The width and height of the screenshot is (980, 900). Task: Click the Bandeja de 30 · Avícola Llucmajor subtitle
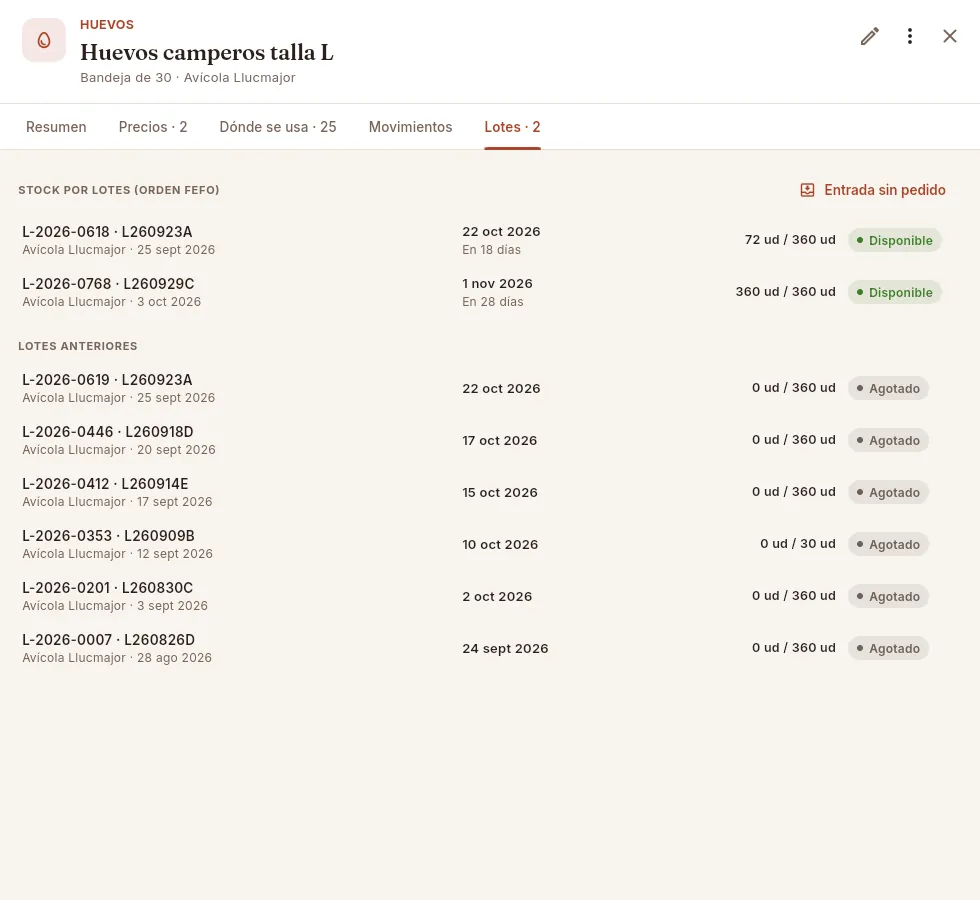click(188, 78)
